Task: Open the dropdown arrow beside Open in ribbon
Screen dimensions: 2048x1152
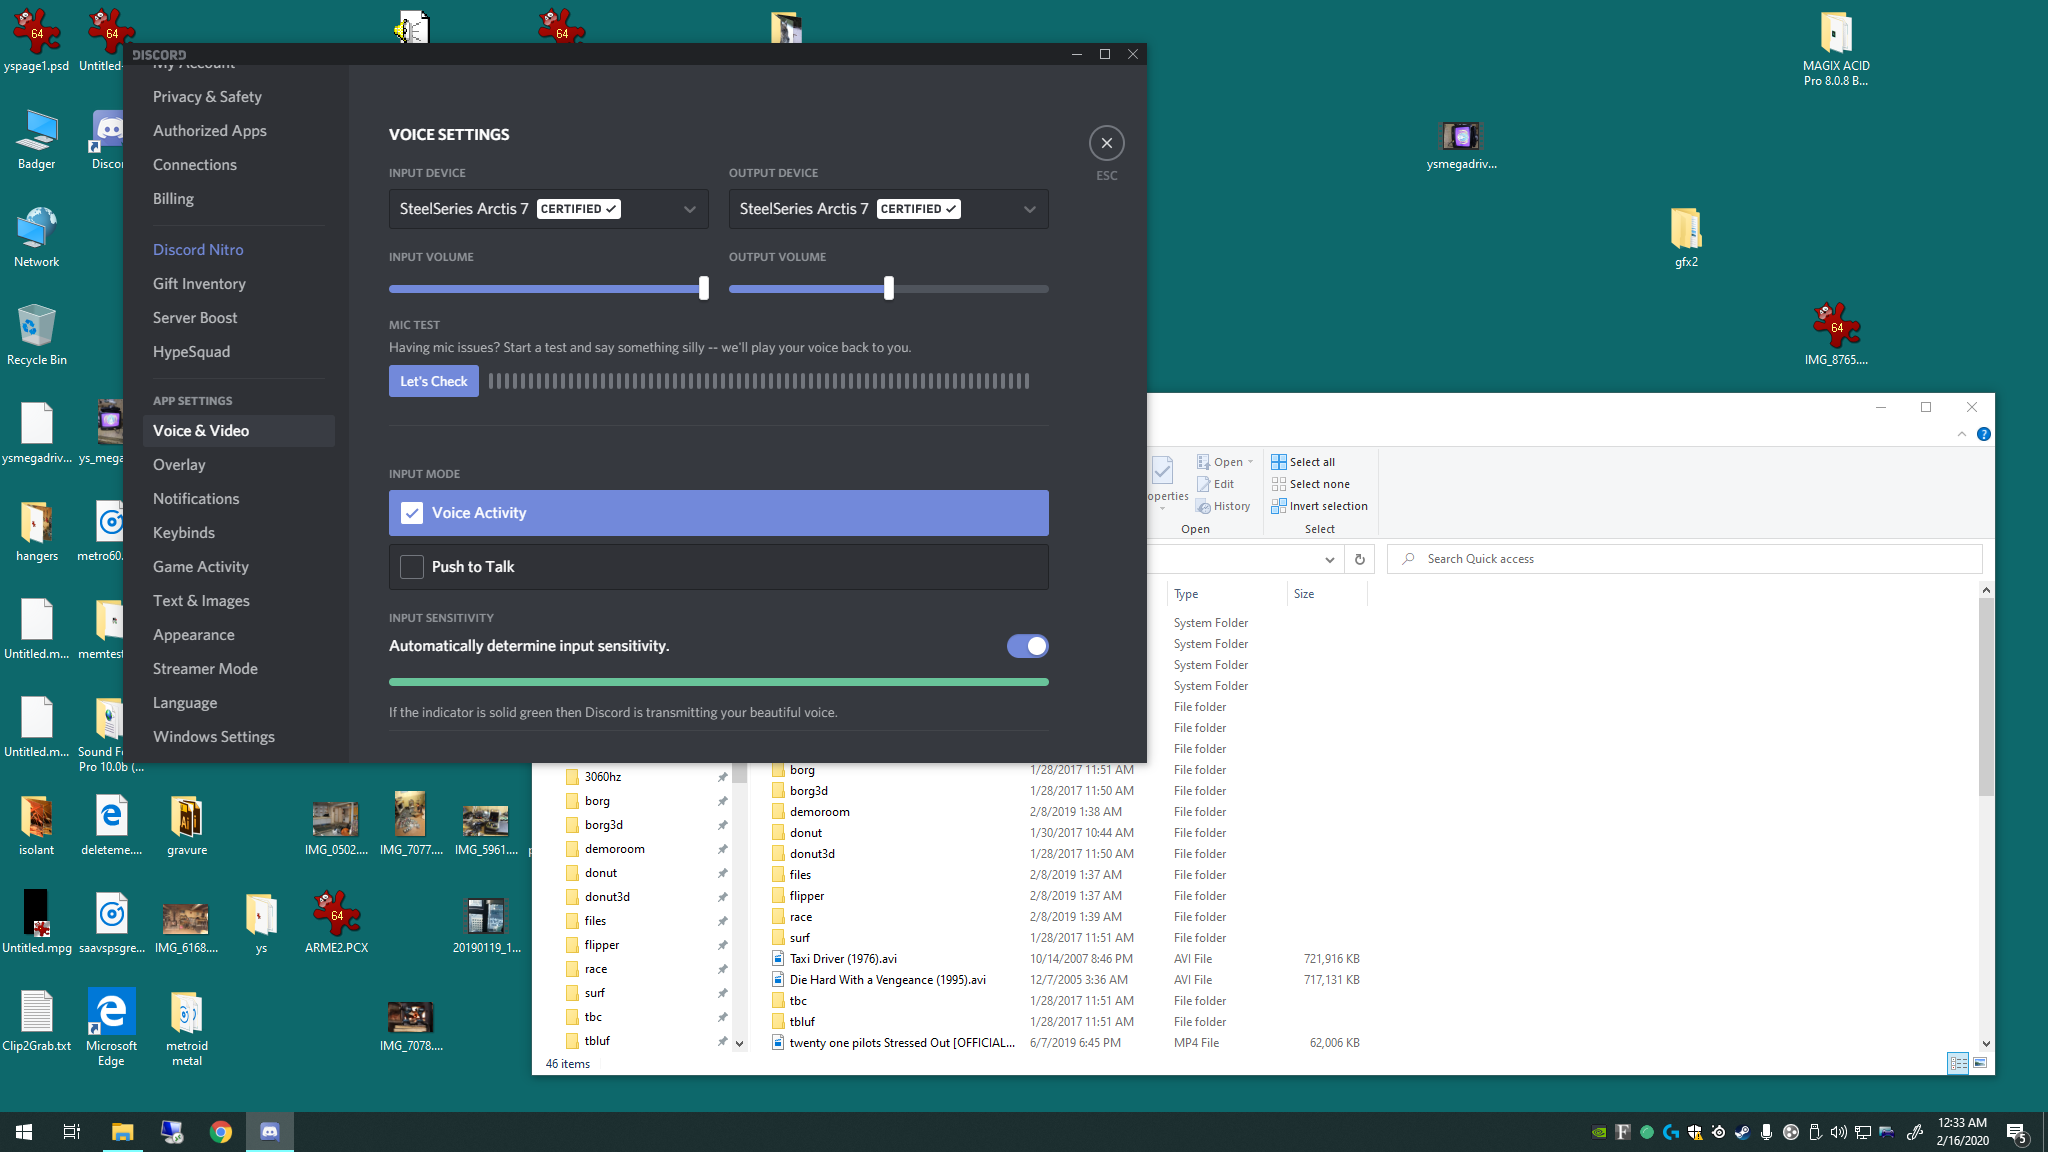Action: coord(1250,462)
